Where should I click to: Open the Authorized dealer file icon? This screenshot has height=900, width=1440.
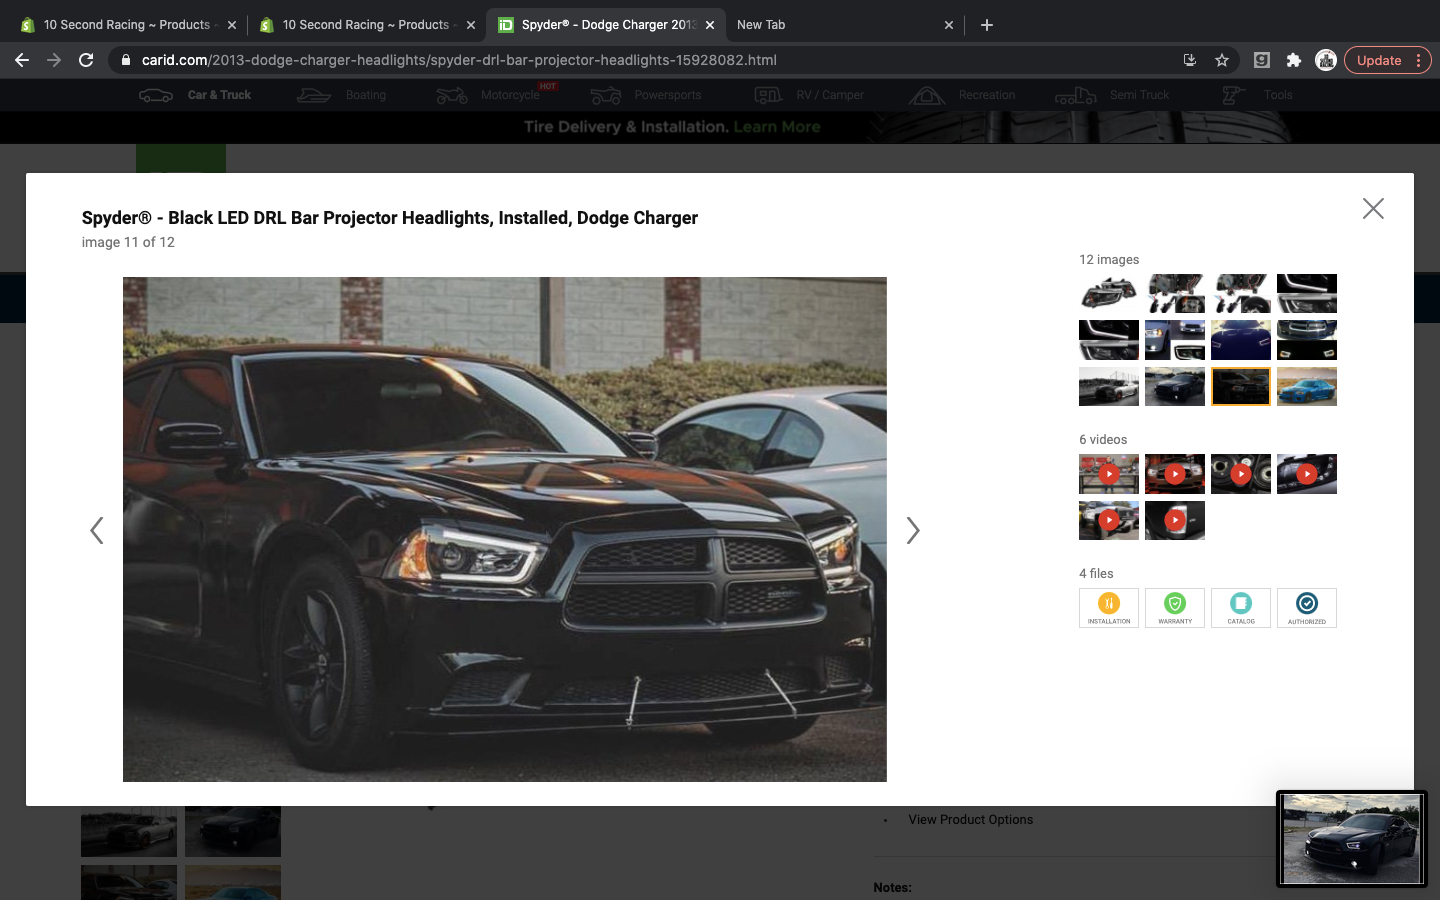click(x=1306, y=607)
